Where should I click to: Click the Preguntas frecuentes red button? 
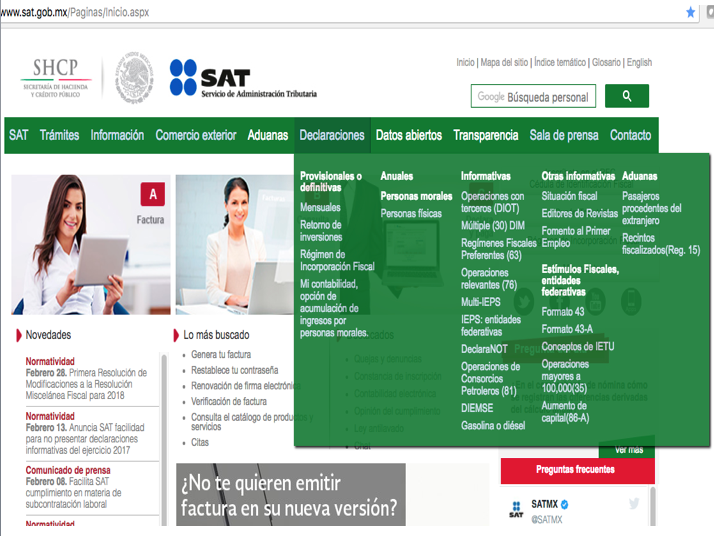[x=578, y=470]
